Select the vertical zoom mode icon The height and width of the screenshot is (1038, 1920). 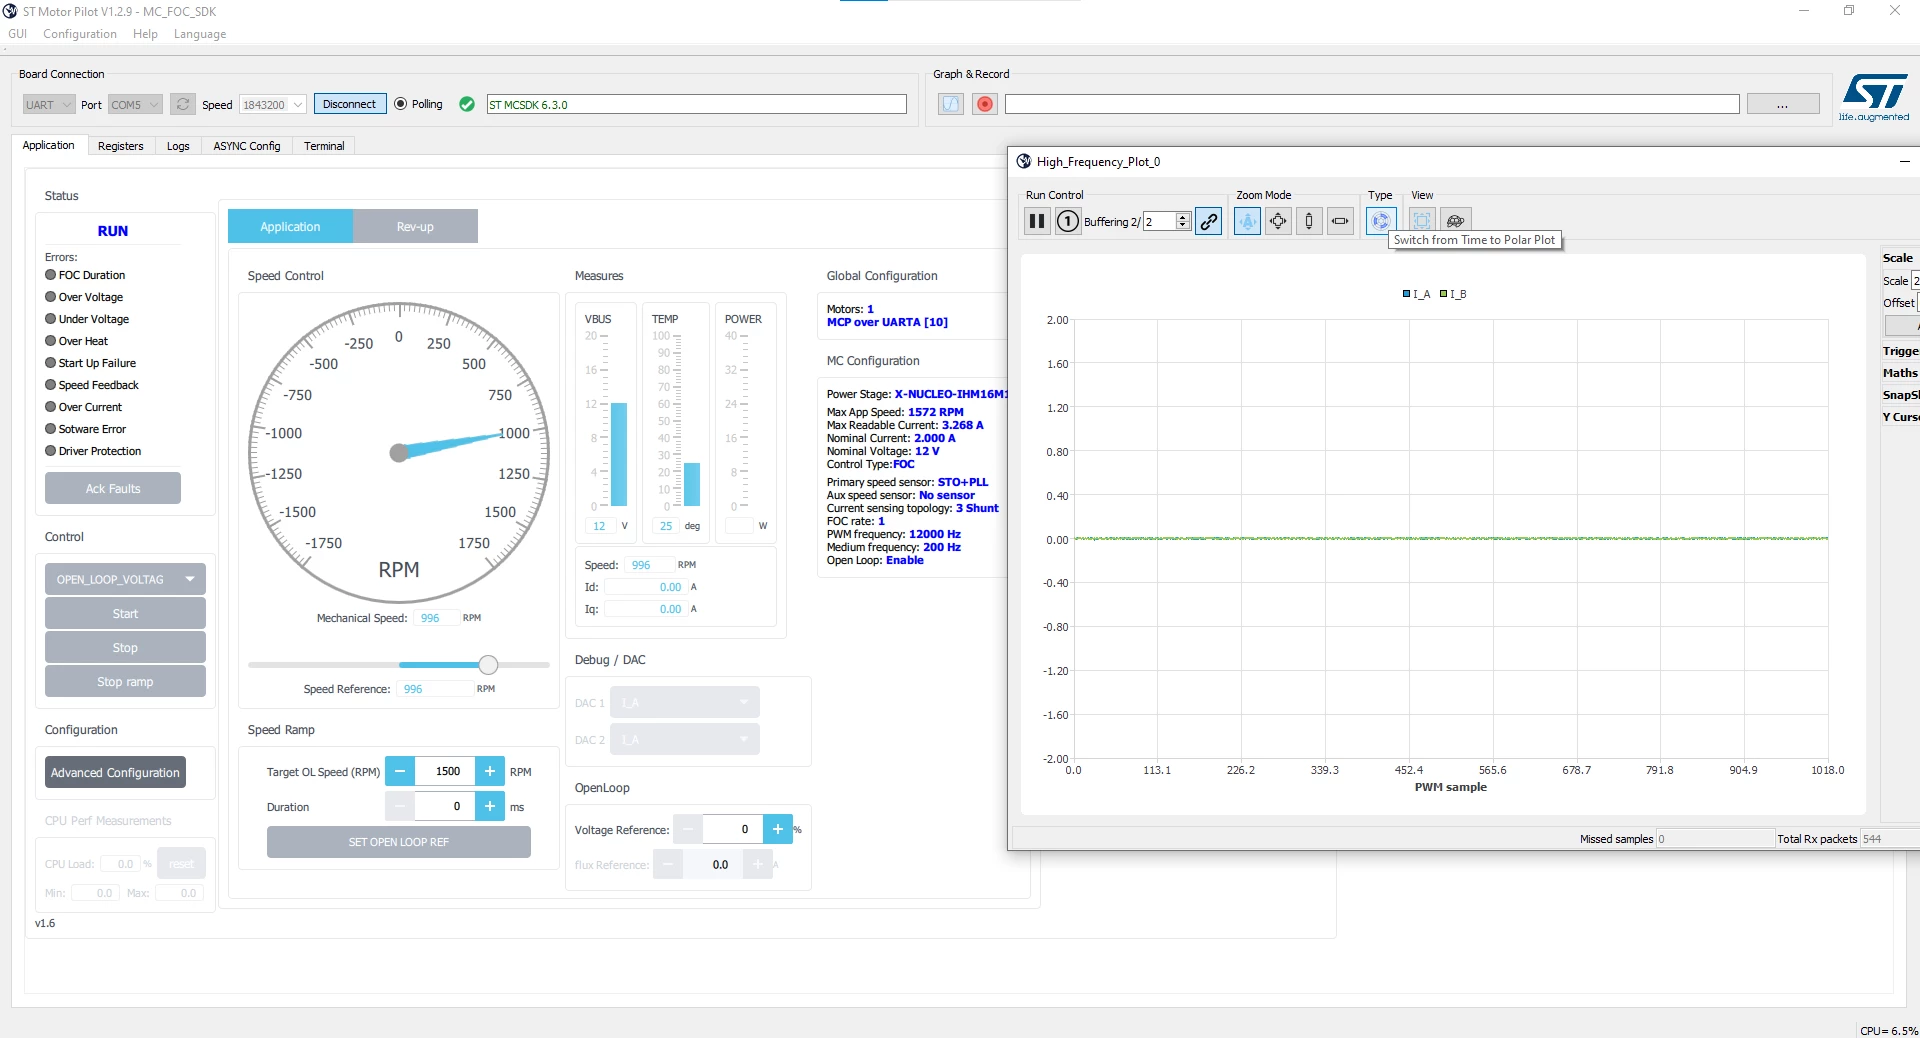click(1309, 221)
